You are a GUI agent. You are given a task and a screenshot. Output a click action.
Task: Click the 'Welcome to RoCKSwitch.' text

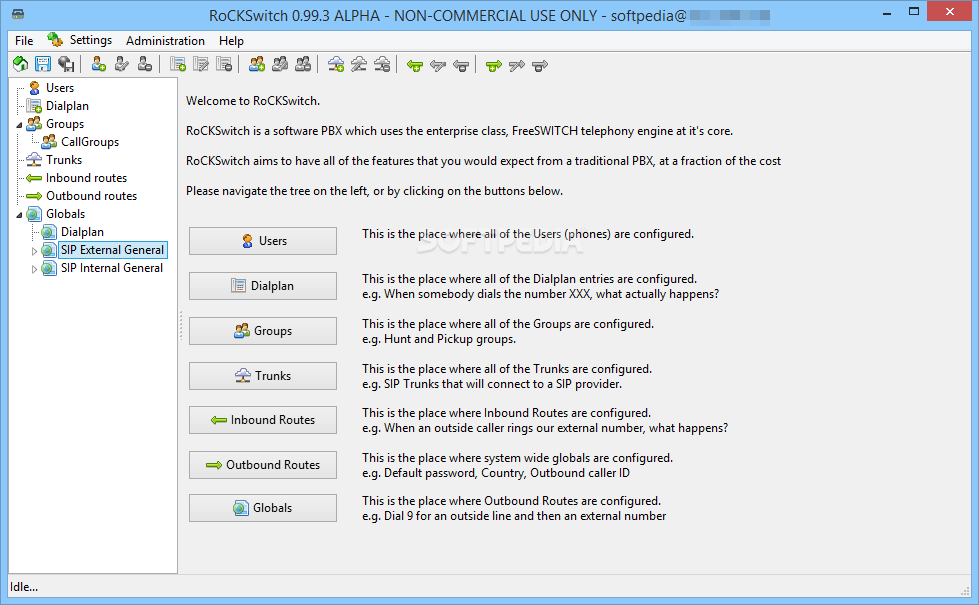pos(253,101)
